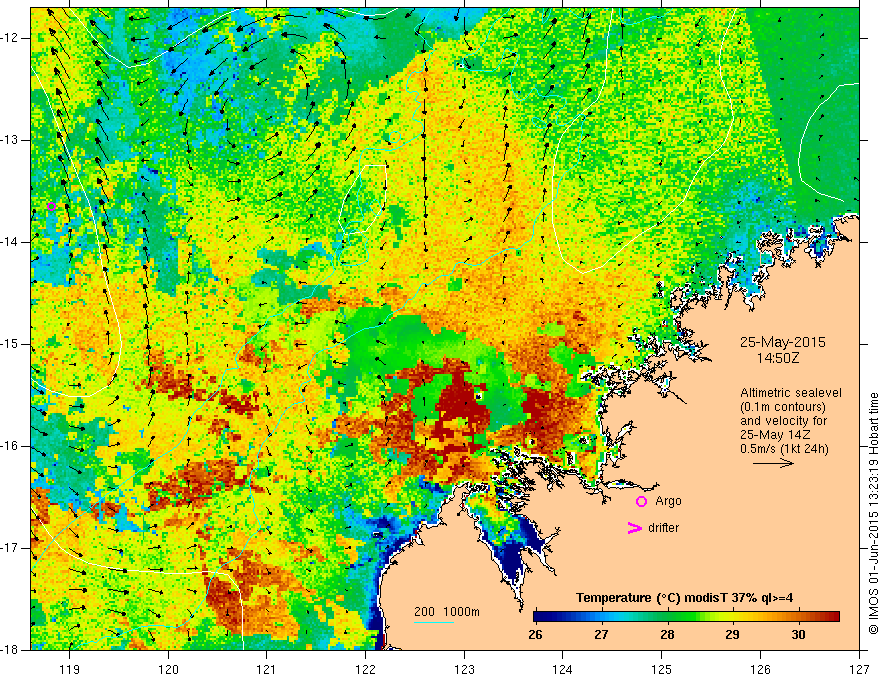This screenshot has width=880, height=680.
Task: Click the temperature color bar legend
Action: pyautogui.click(x=686, y=617)
